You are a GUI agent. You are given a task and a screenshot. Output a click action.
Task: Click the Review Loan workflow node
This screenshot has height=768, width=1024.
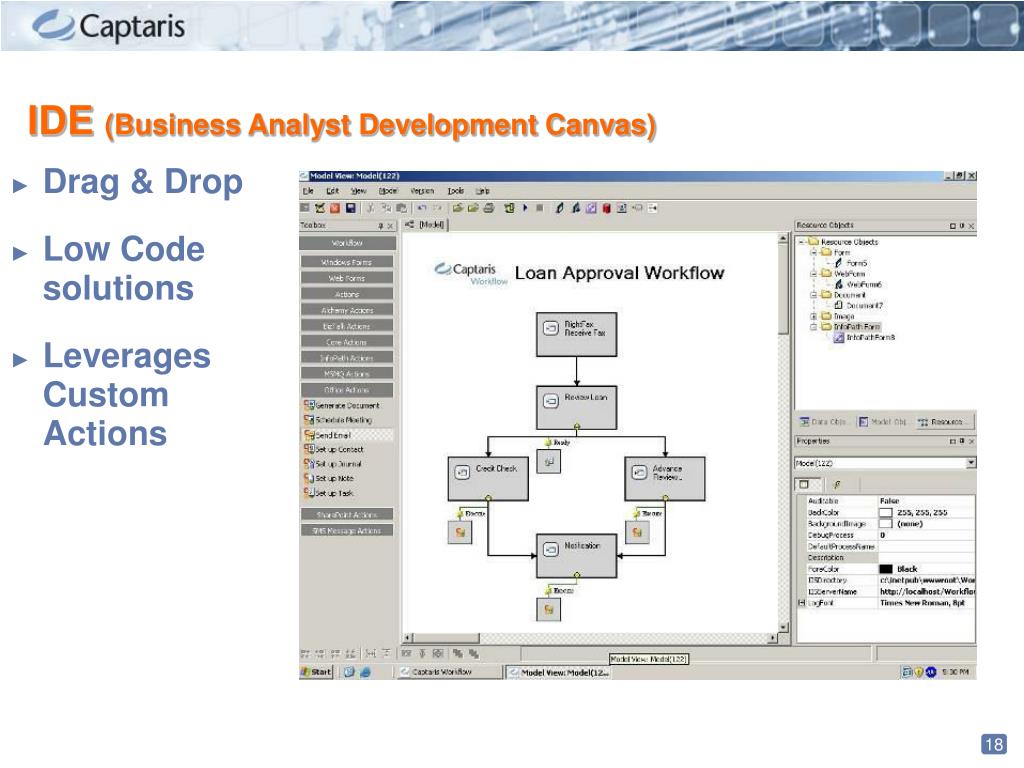[x=577, y=408]
